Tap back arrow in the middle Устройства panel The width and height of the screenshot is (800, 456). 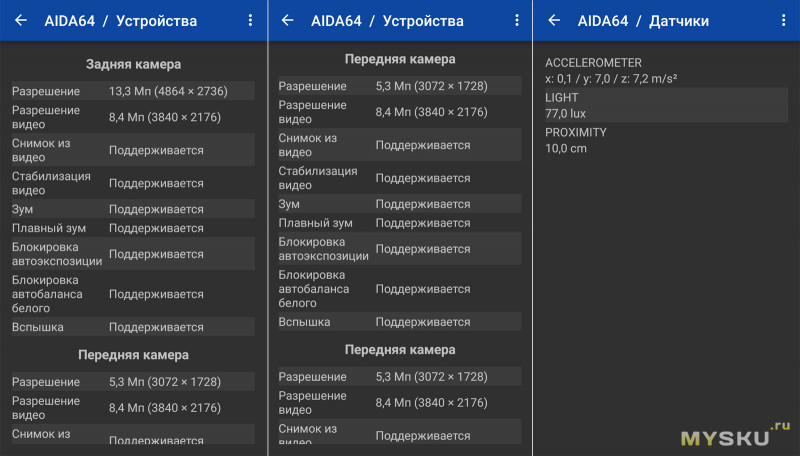point(288,20)
